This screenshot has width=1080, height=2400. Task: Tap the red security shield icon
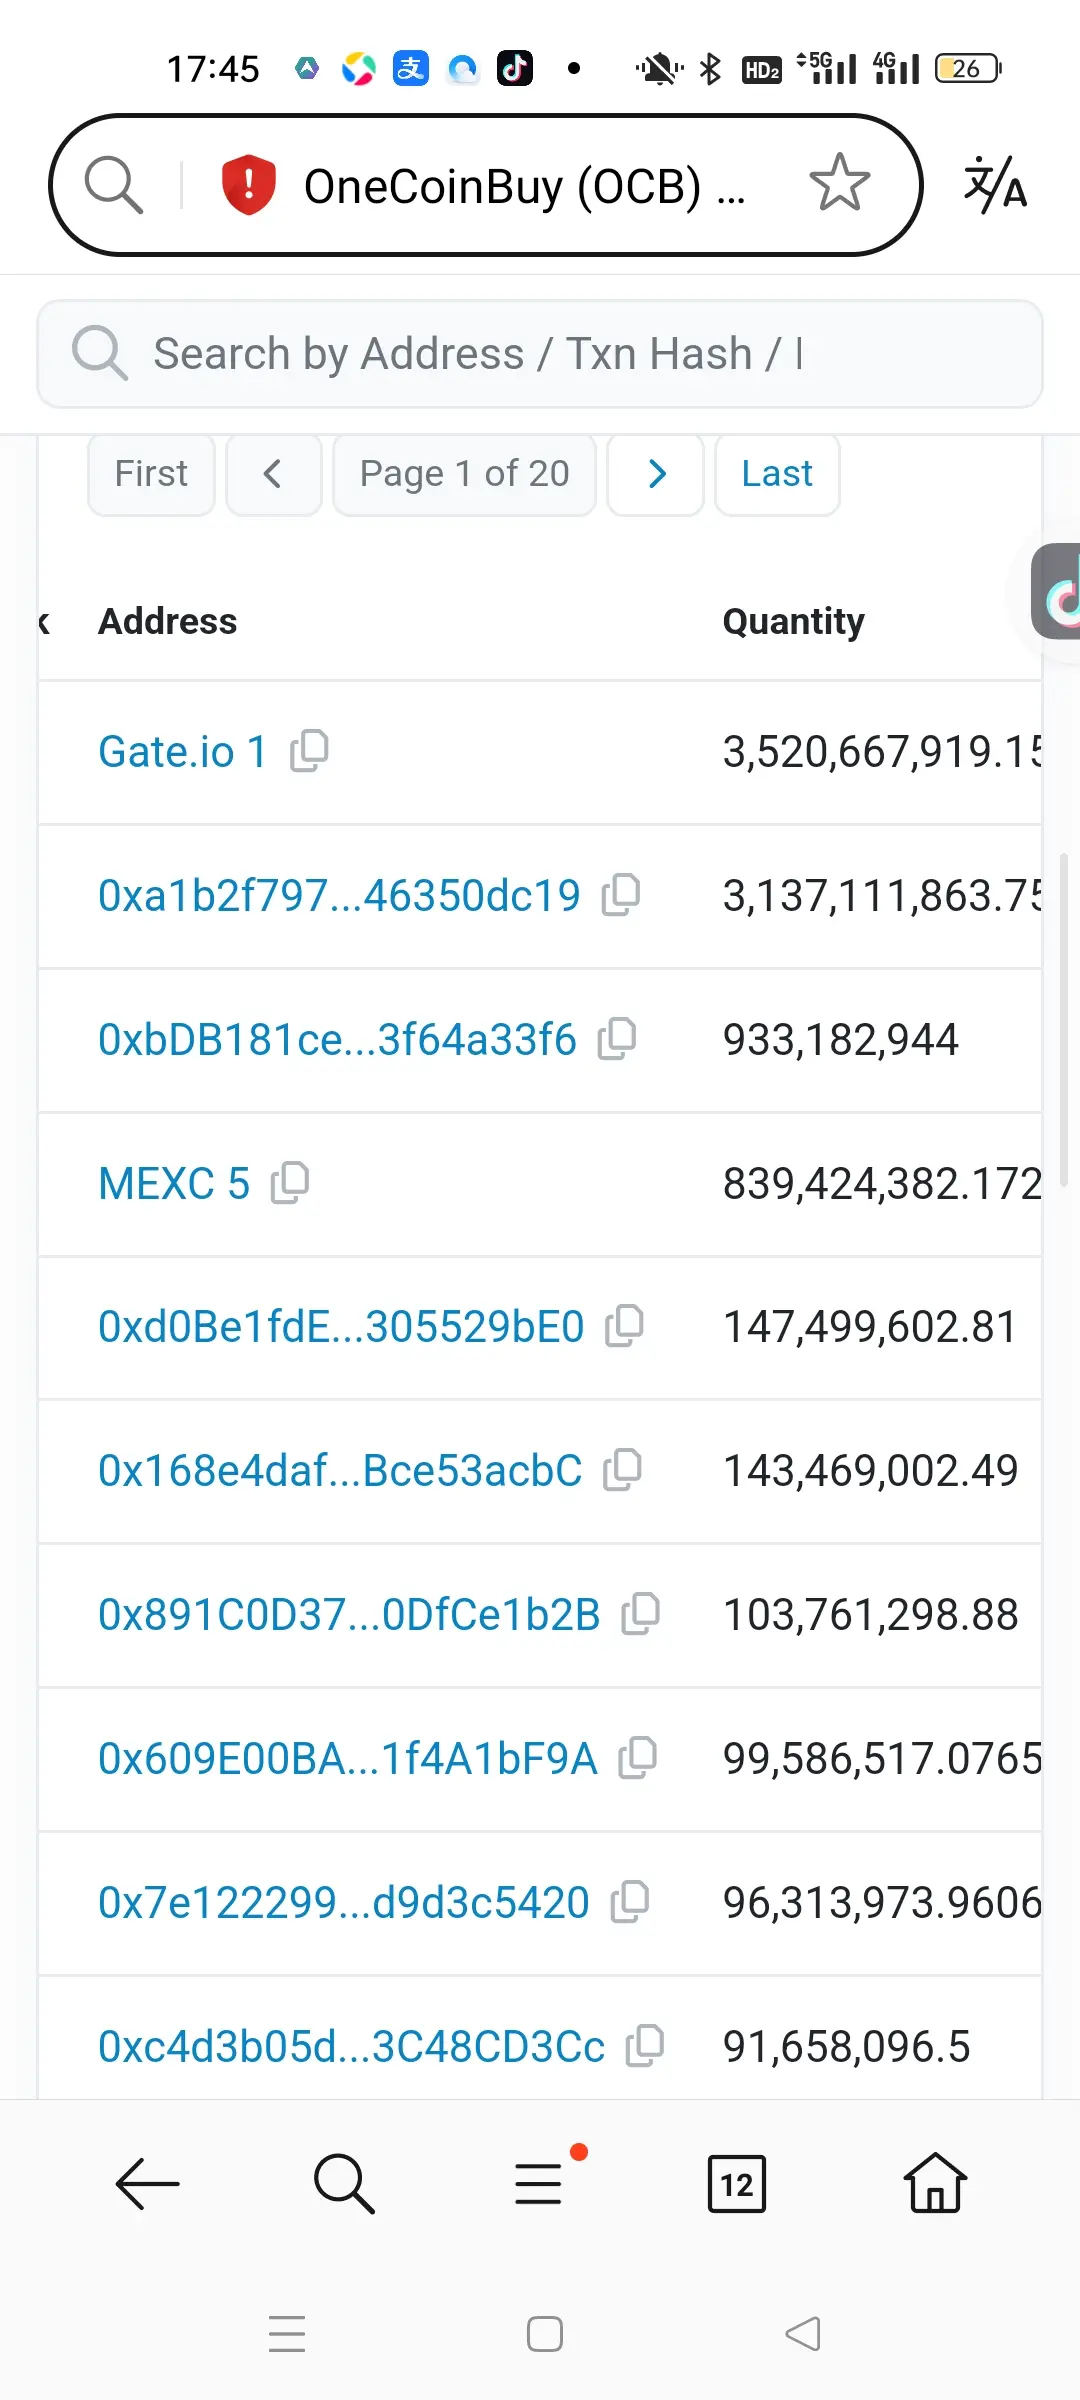[x=248, y=185]
